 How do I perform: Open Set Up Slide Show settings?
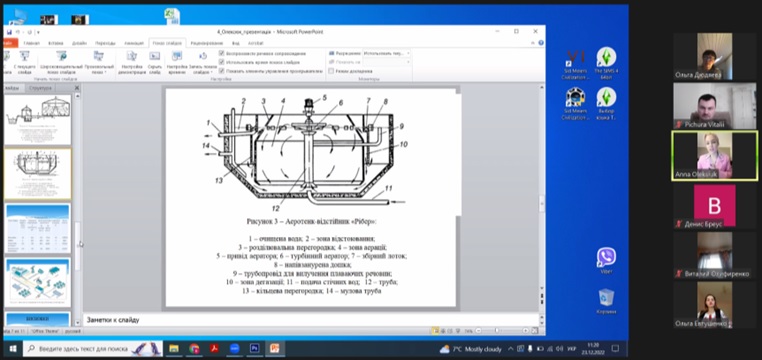(132, 62)
